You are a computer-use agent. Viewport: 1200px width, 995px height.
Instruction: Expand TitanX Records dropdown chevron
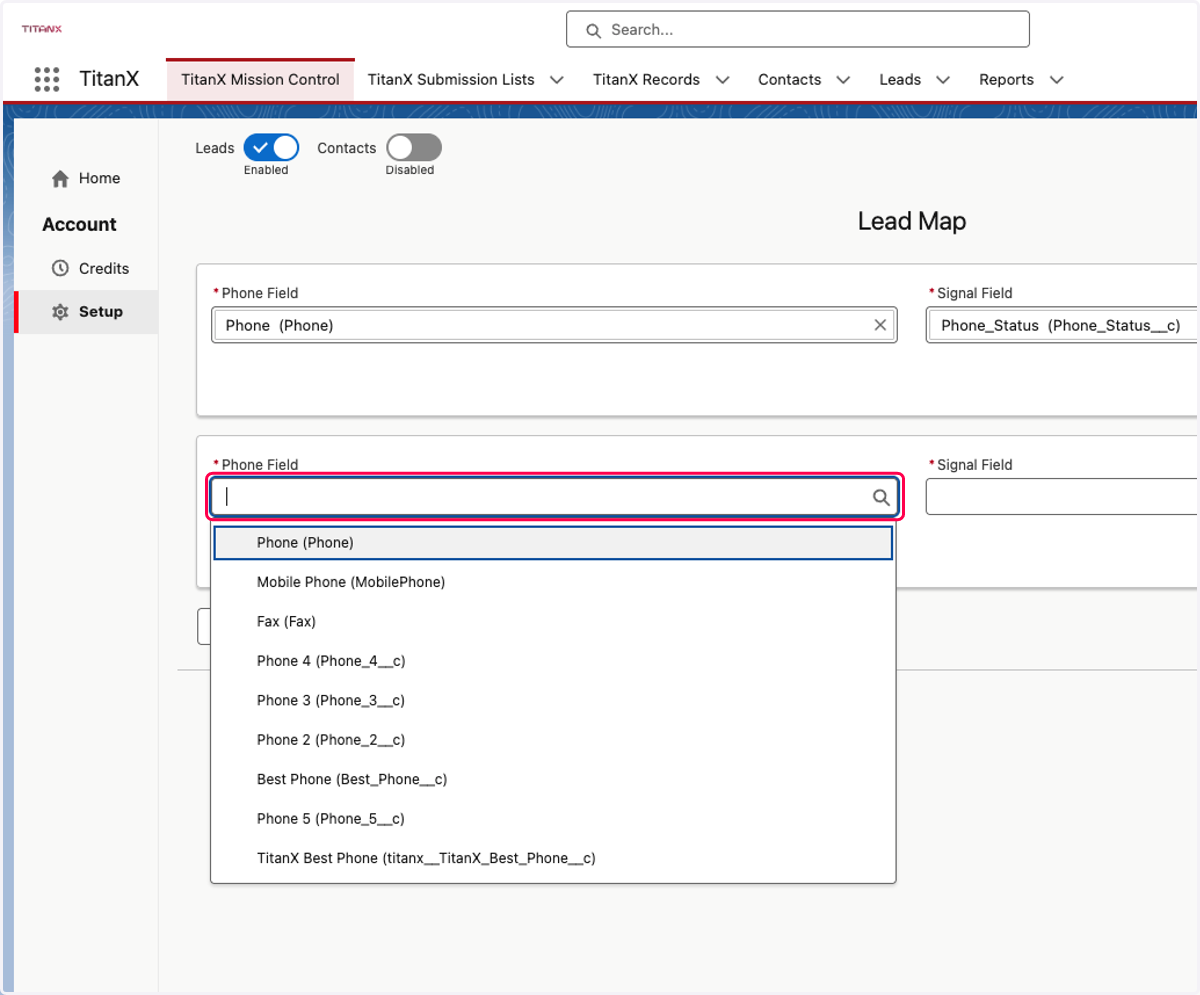[x=723, y=80]
